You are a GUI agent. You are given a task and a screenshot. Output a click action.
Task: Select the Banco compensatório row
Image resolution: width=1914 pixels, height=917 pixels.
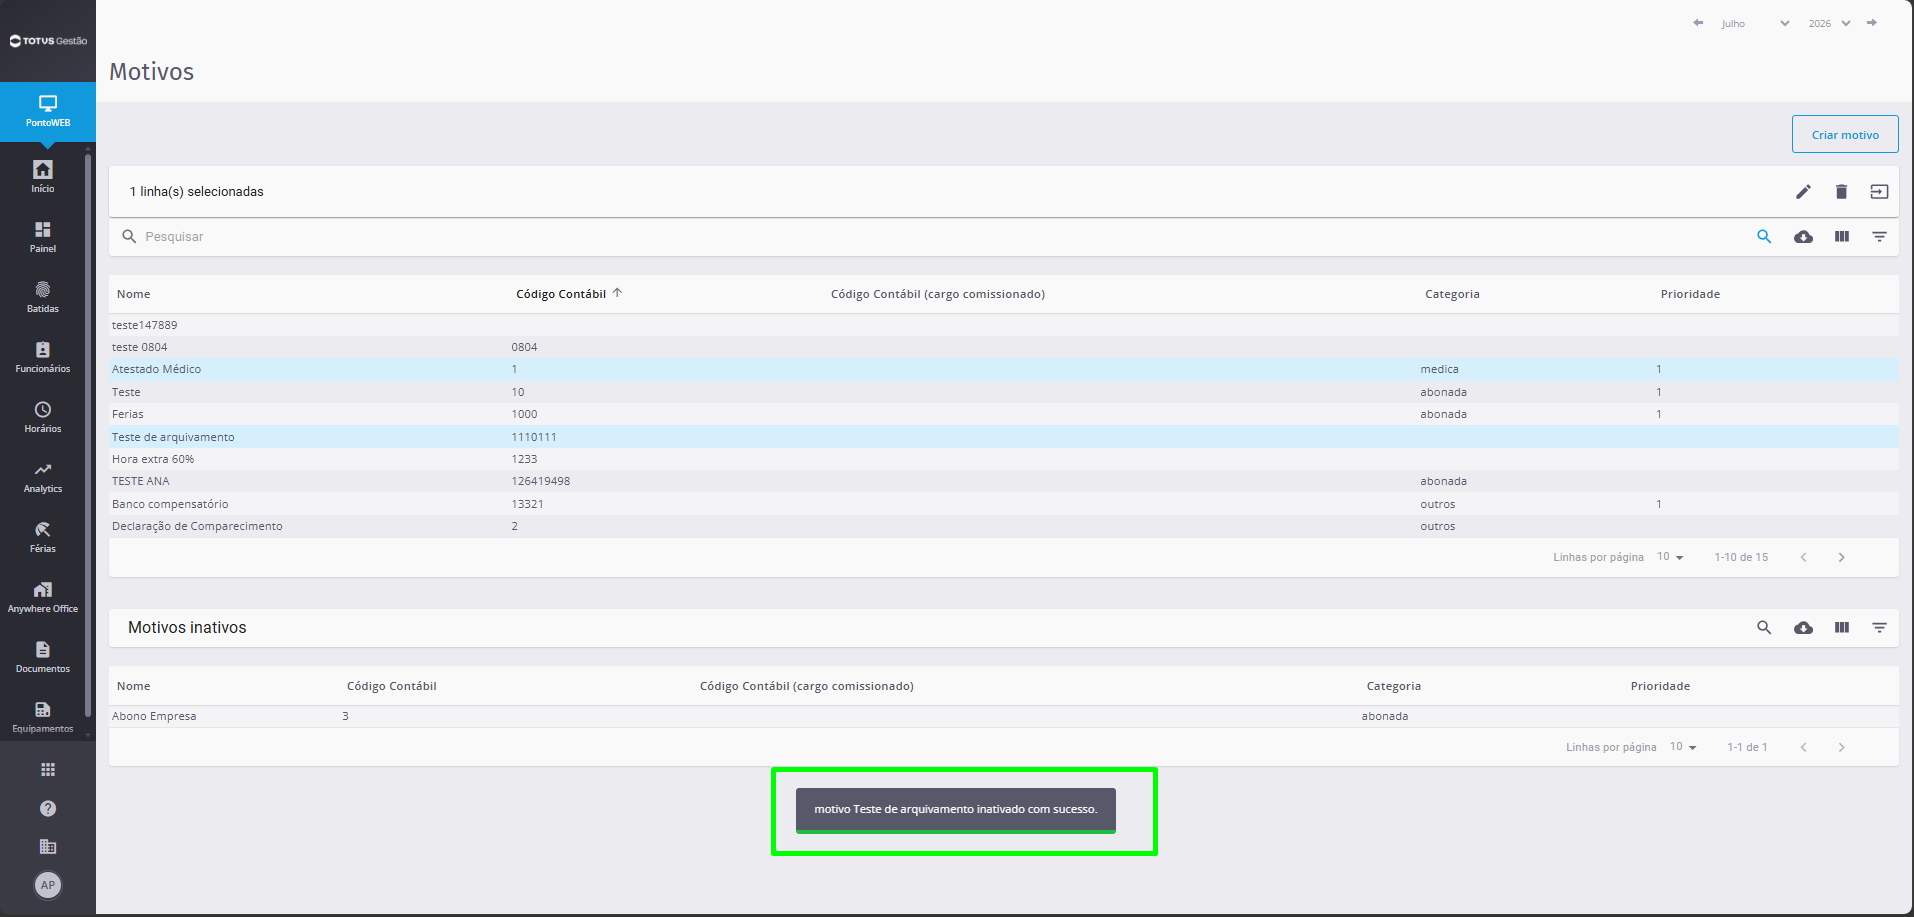click(x=1004, y=504)
